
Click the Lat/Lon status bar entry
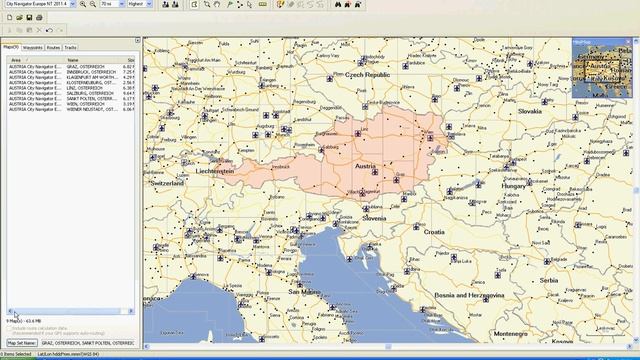68,354
